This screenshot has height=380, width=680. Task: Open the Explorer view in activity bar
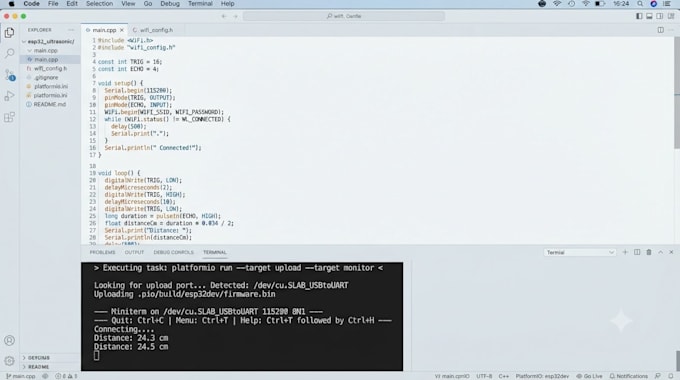click(x=9, y=33)
